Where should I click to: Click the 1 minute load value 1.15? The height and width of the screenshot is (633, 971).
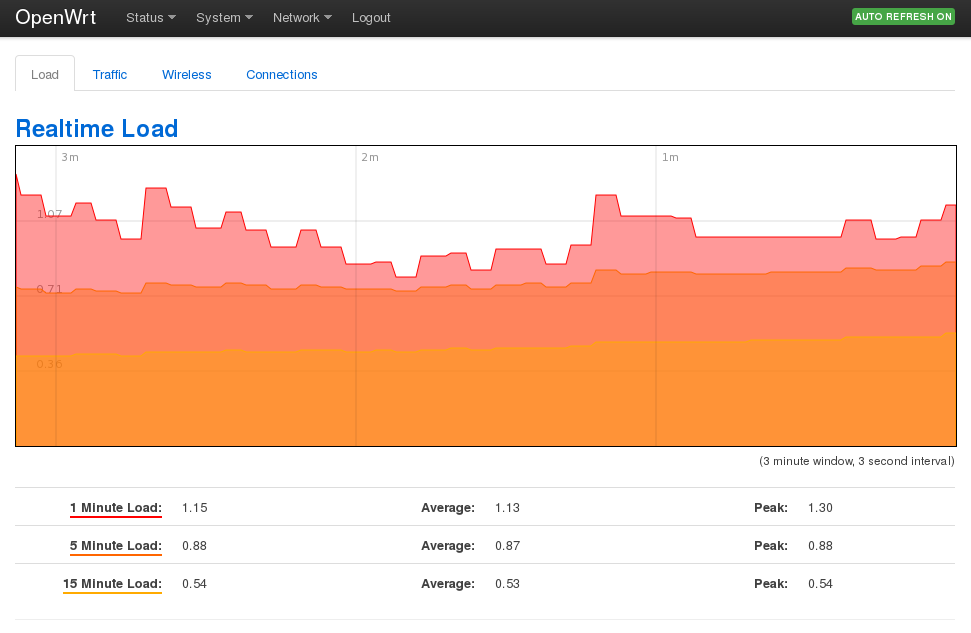194,508
